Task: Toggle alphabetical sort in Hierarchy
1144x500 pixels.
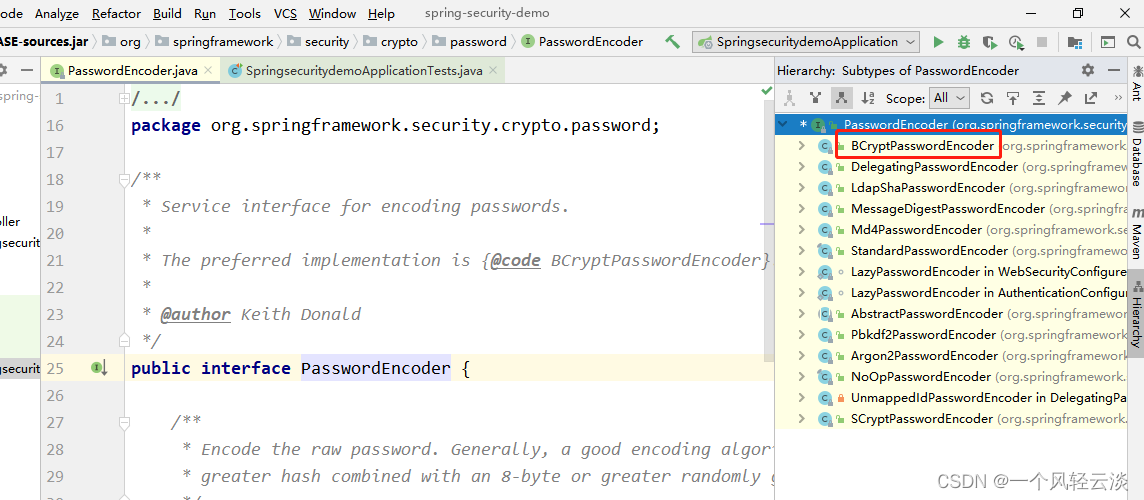Action: point(867,98)
